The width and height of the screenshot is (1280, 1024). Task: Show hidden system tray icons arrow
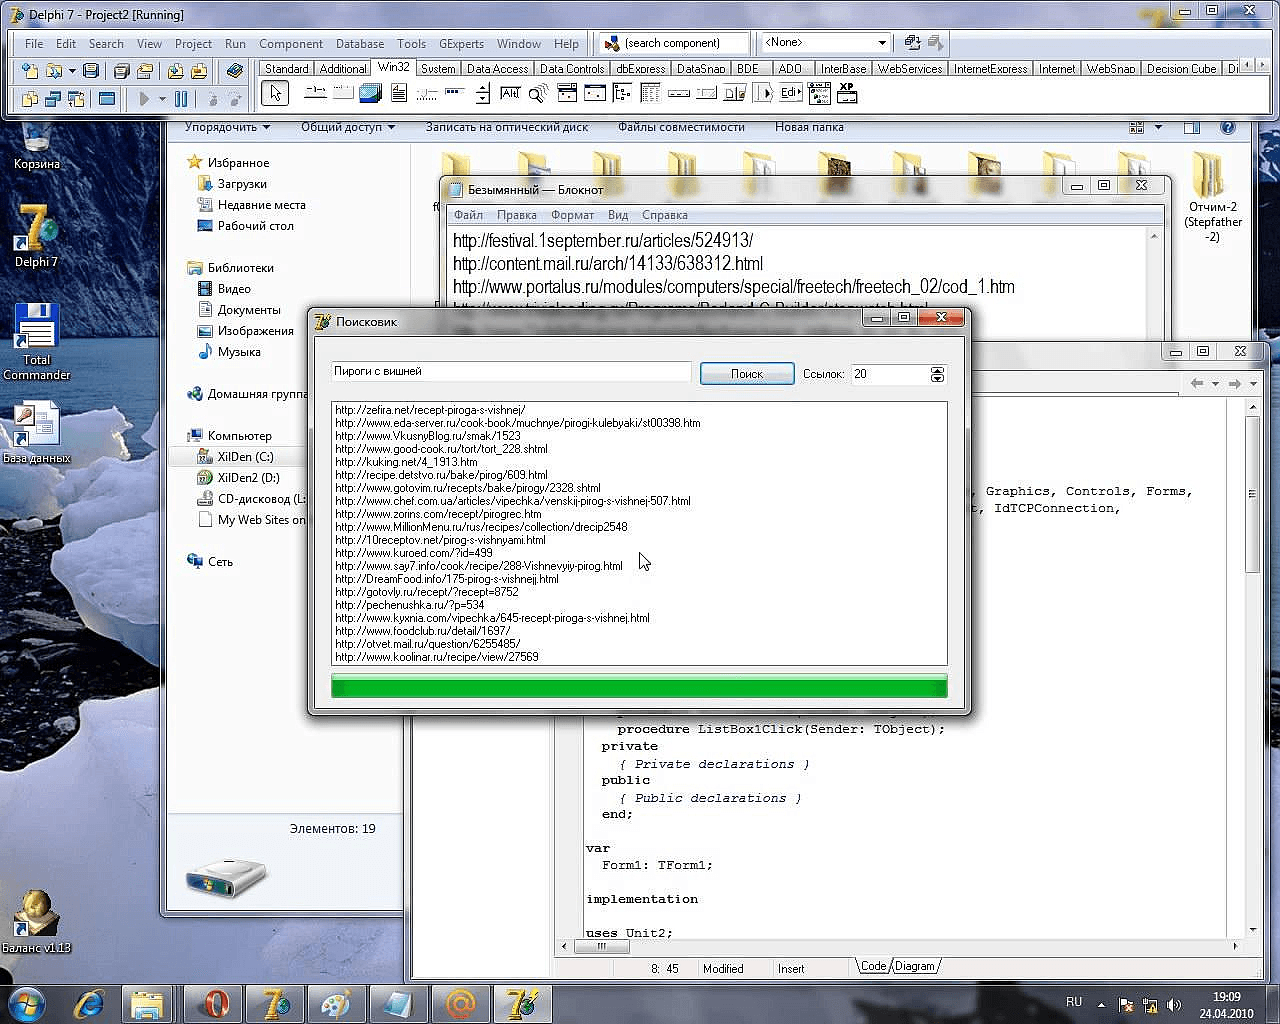pos(1102,1005)
